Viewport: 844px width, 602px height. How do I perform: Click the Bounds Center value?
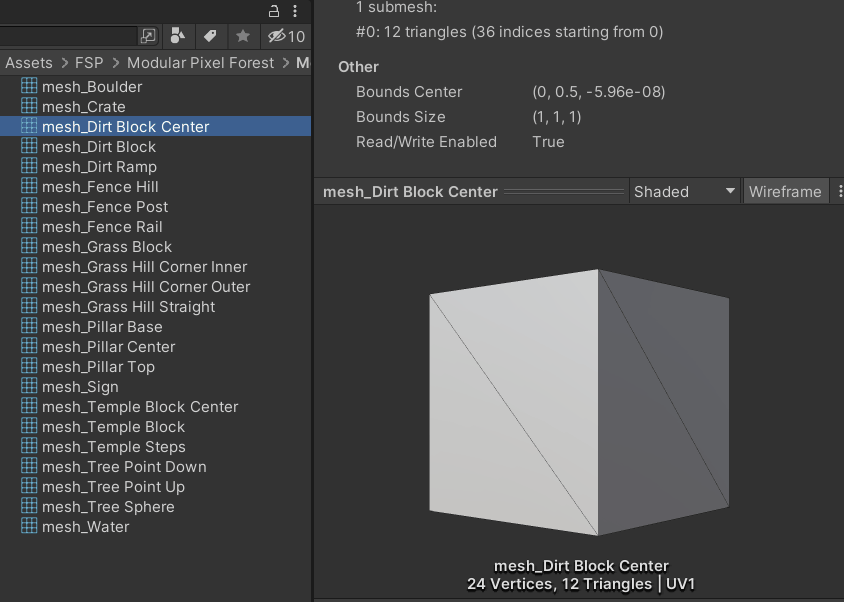coord(599,92)
